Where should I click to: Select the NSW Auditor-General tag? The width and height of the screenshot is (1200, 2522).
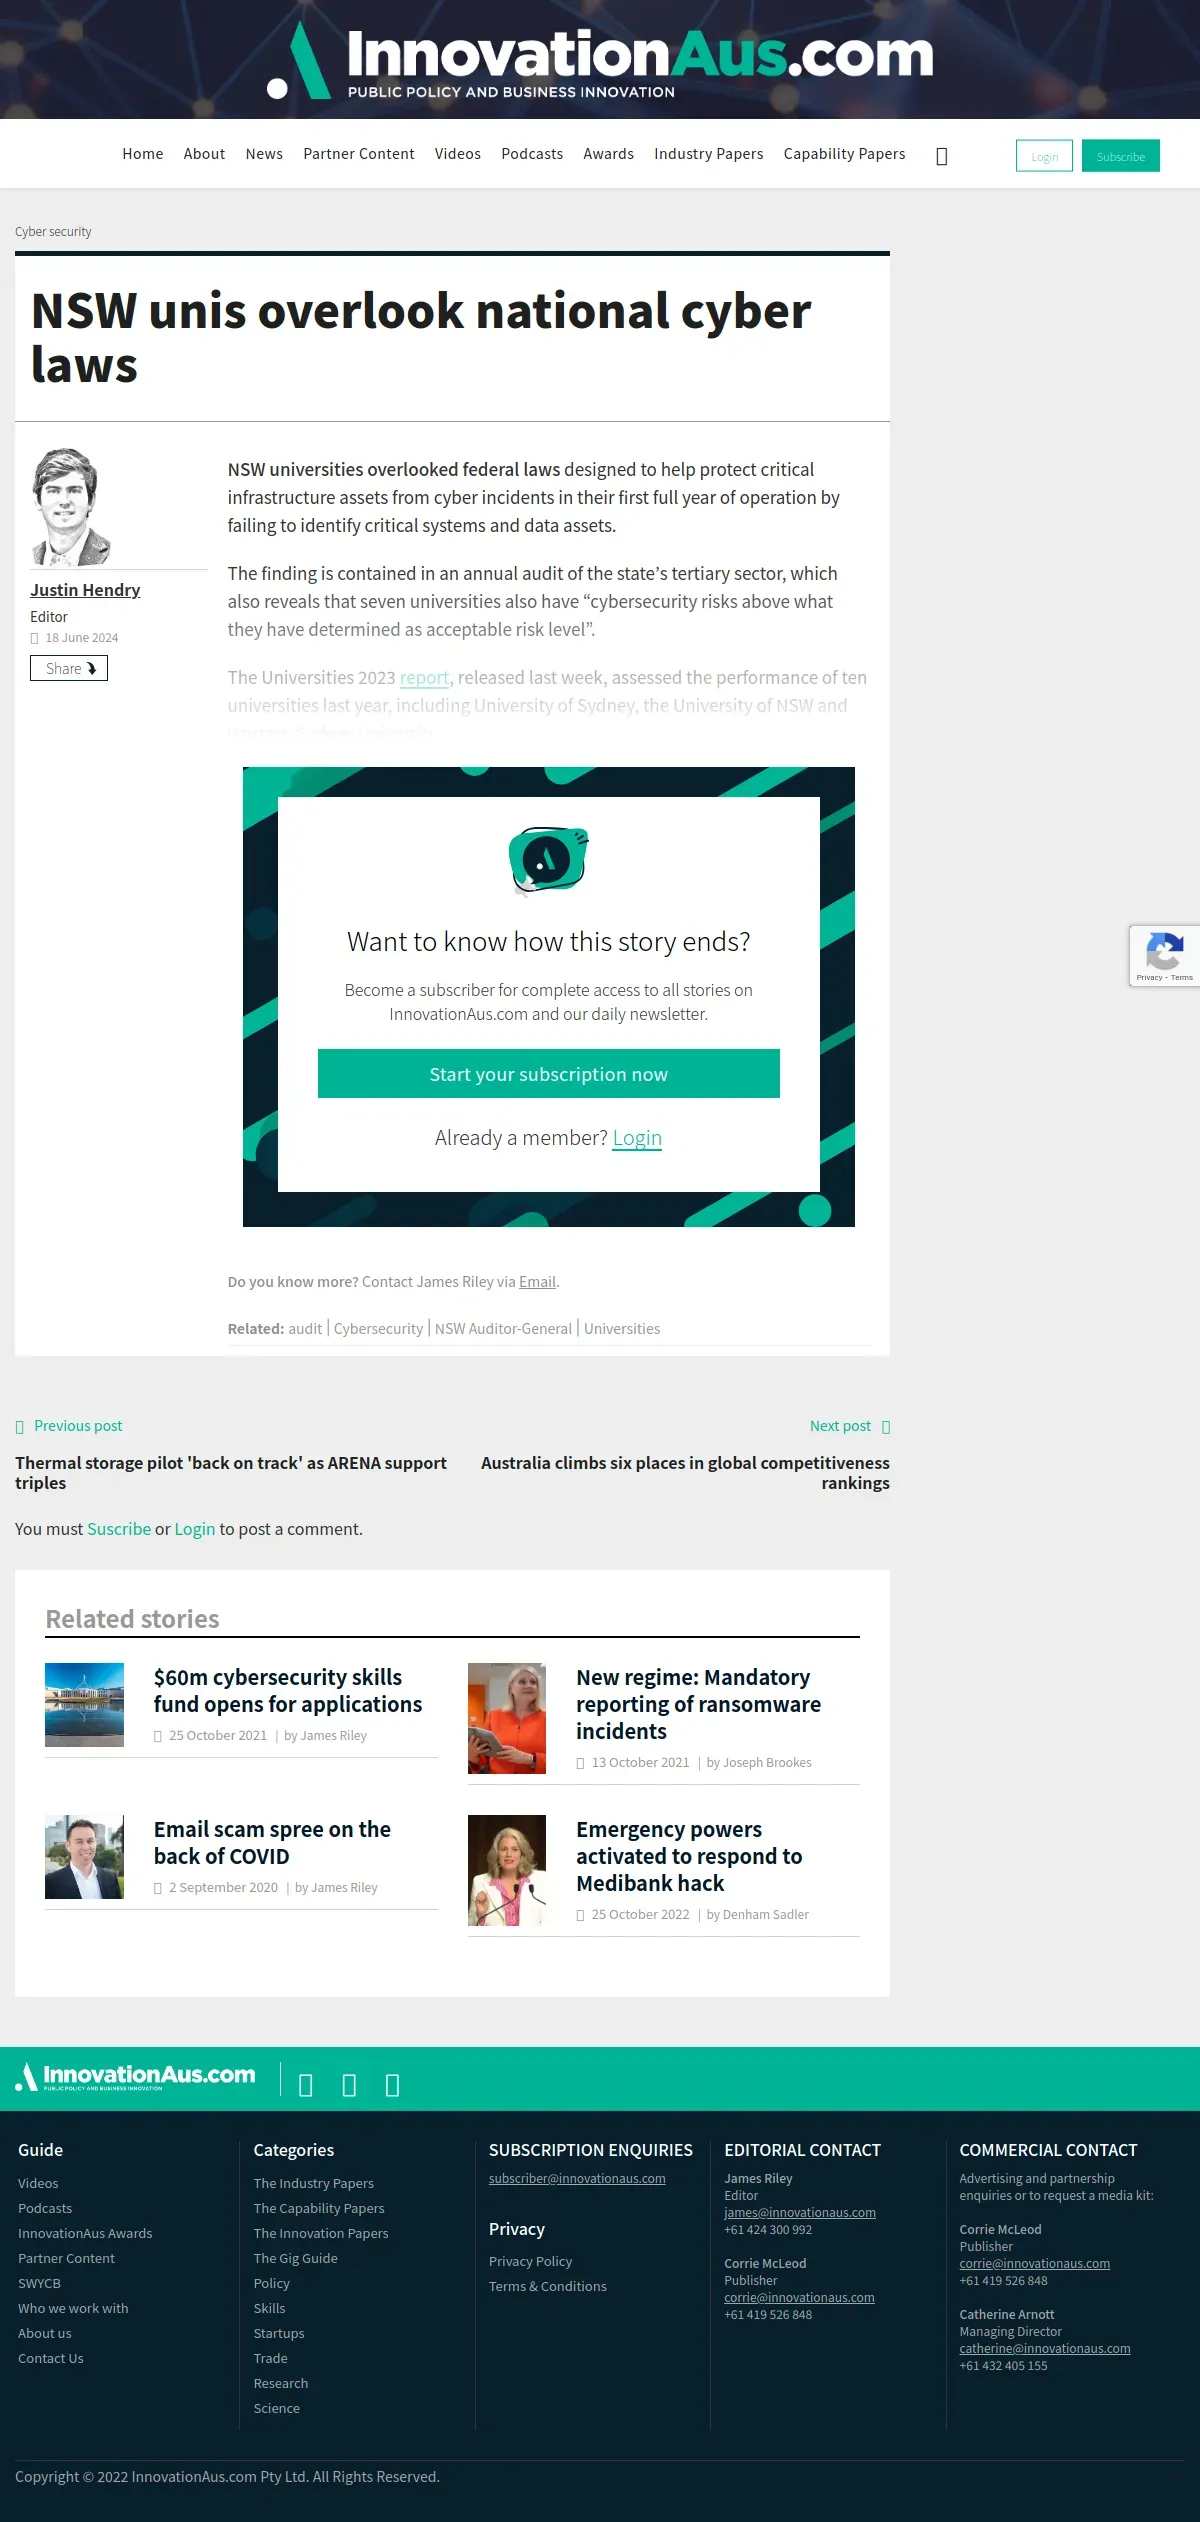pyautogui.click(x=503, y=1329)
